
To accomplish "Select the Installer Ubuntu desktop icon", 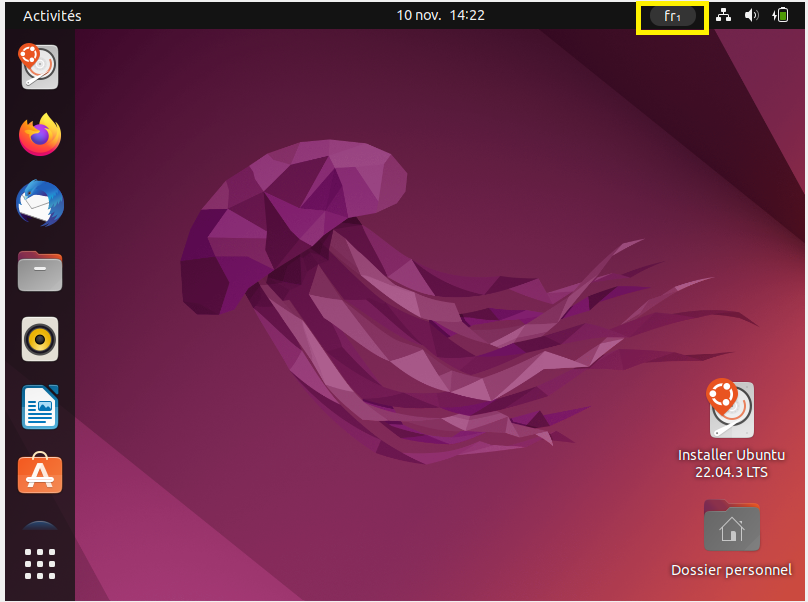I will coord(731,409).
